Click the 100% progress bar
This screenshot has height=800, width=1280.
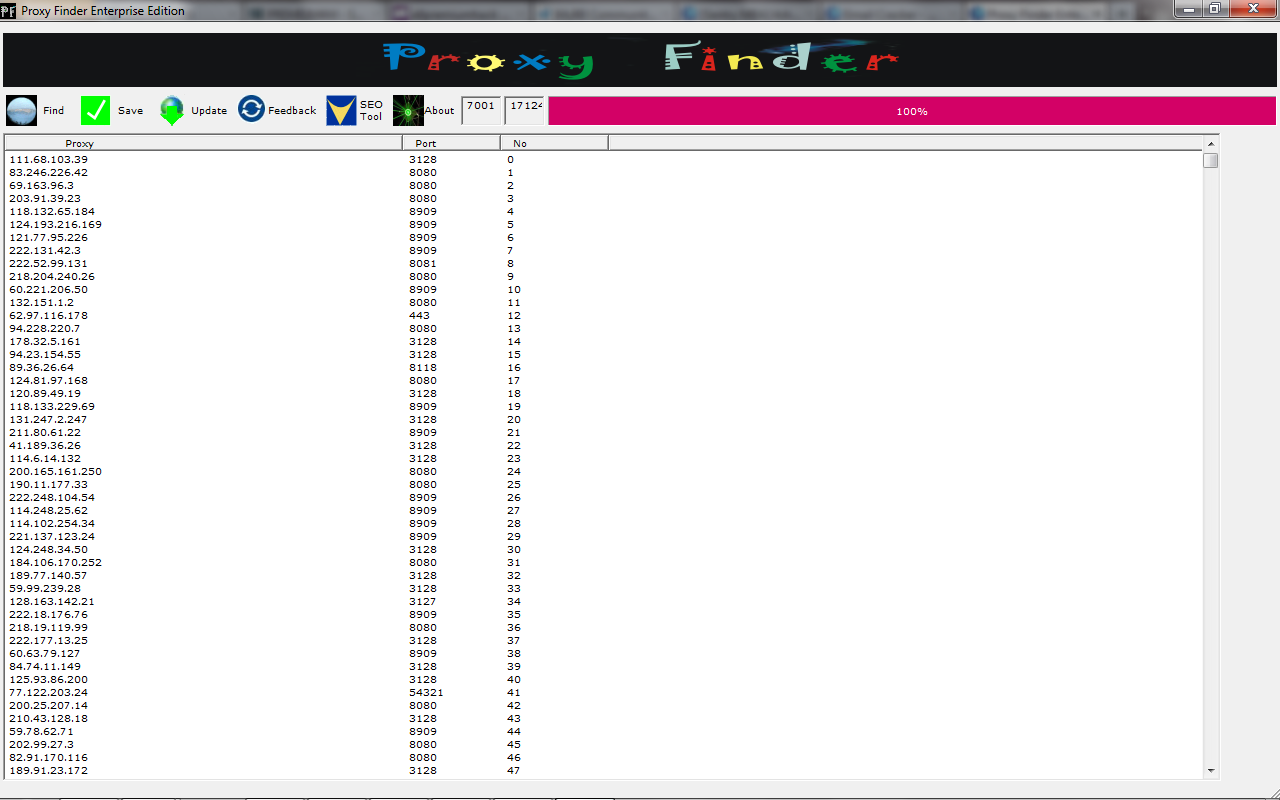pyautogui.click(x=912, y=111)
